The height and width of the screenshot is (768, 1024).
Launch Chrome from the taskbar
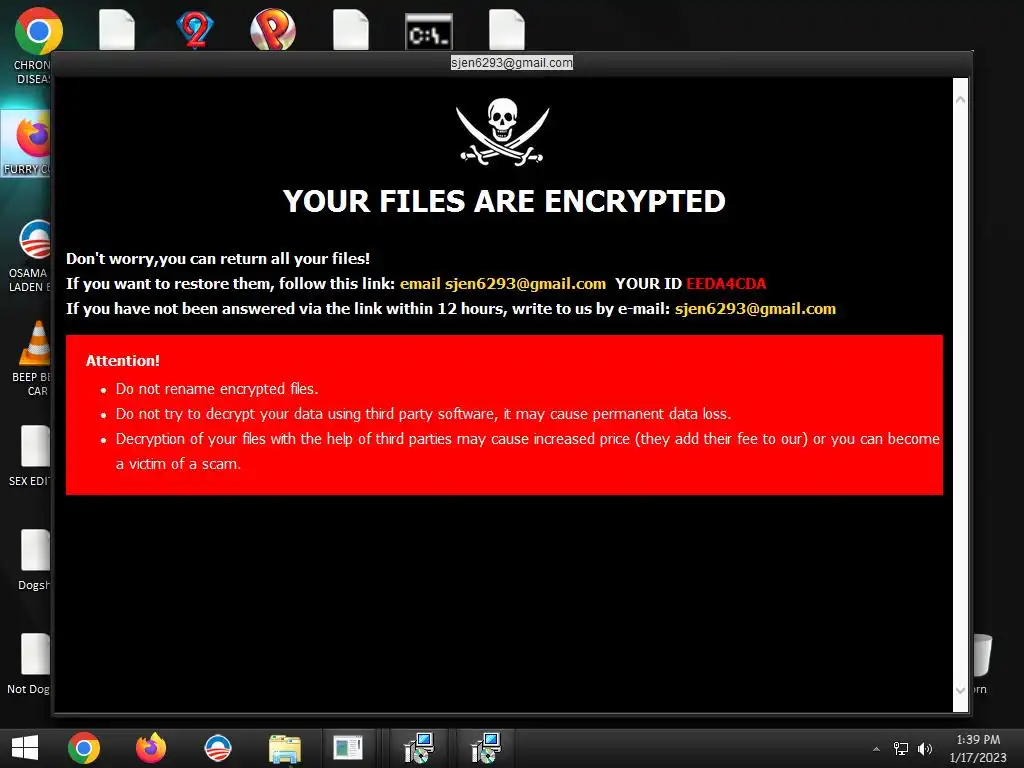pyautogui.click(x=84, y=748)
